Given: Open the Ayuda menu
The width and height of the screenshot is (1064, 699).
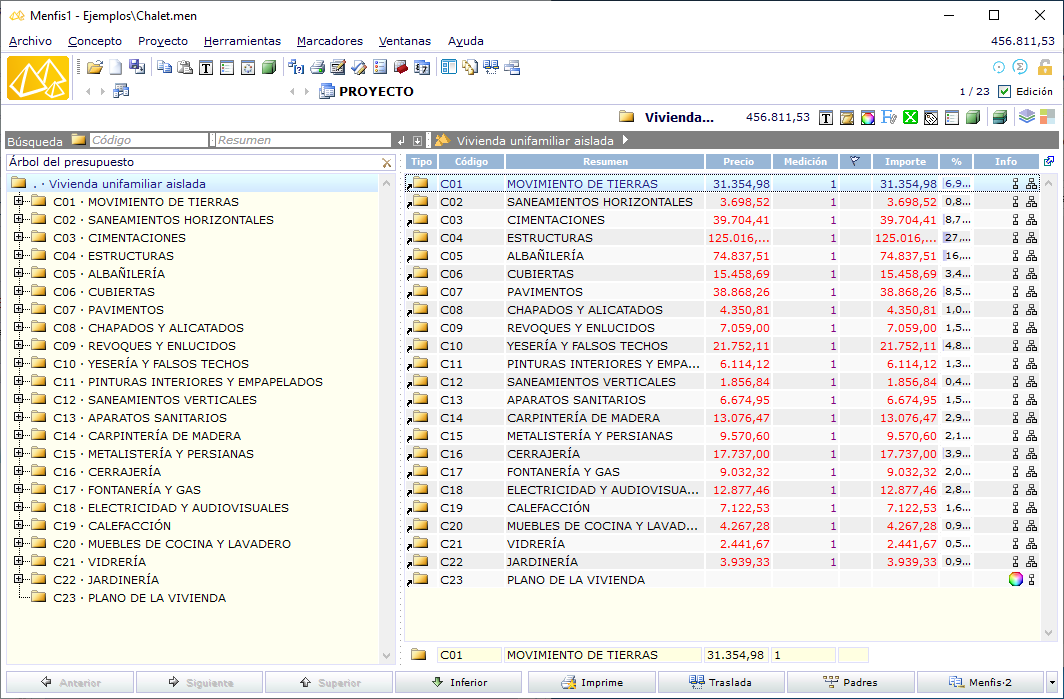Looking at the screenshot, I should 466,41.
